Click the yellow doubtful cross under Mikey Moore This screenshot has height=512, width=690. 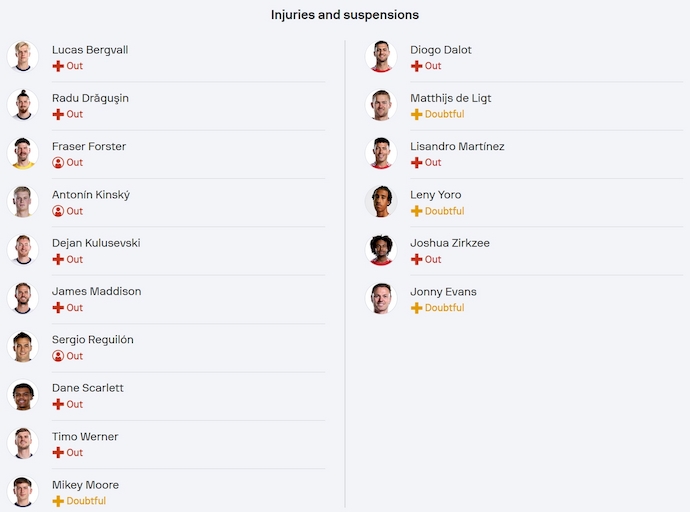click(x=58, y=501)
